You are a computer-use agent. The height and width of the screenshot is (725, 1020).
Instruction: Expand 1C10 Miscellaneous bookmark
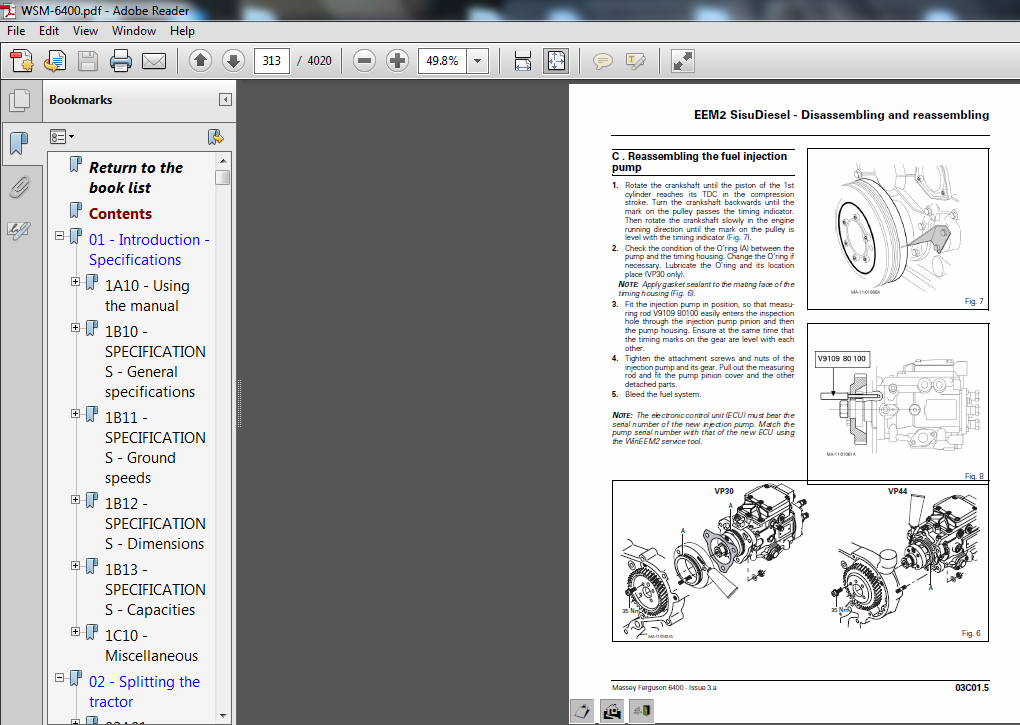click(x=75, y=631)
